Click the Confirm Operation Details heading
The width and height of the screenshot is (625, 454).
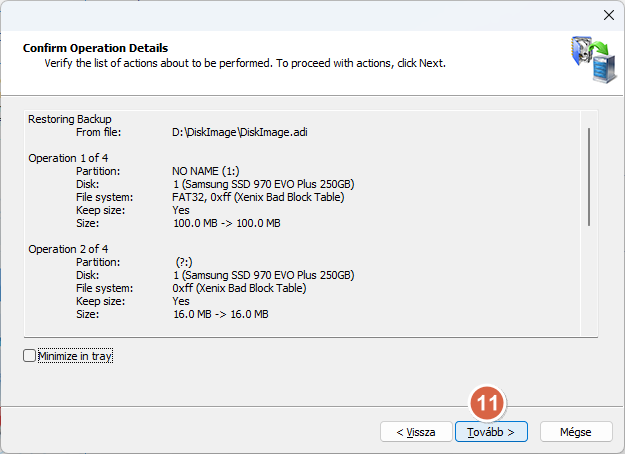95,48
